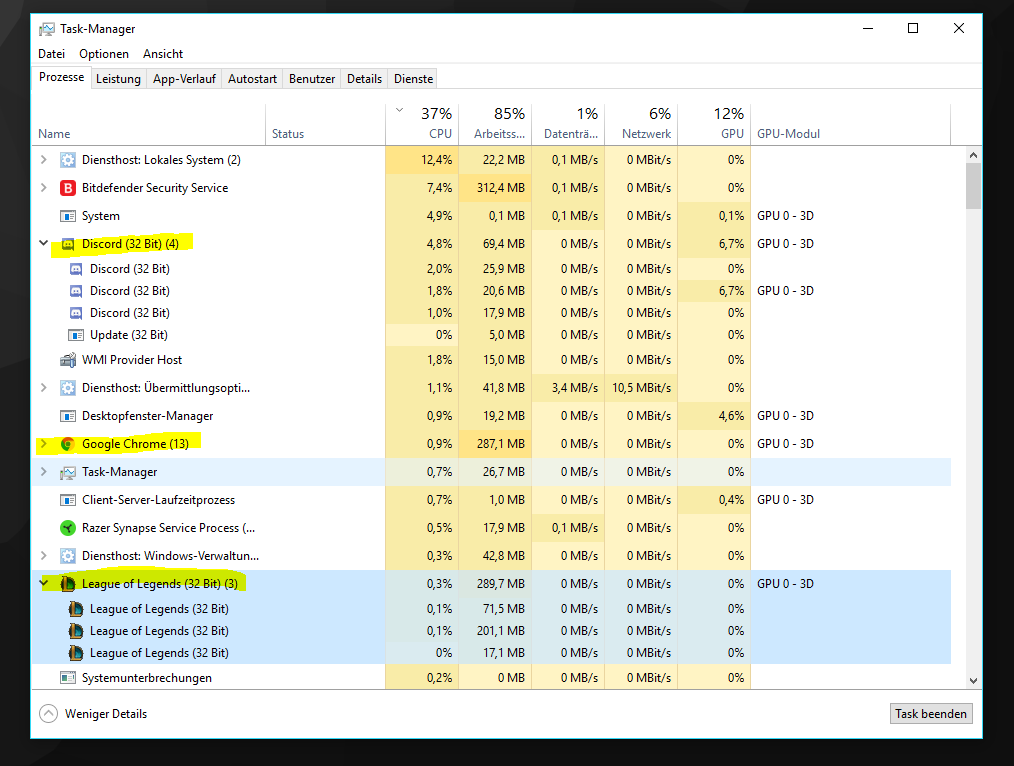Expand Diensthost: Windows-Verwaltun... group
Viewport: 1014px width, 766px height.
point(43,556)
